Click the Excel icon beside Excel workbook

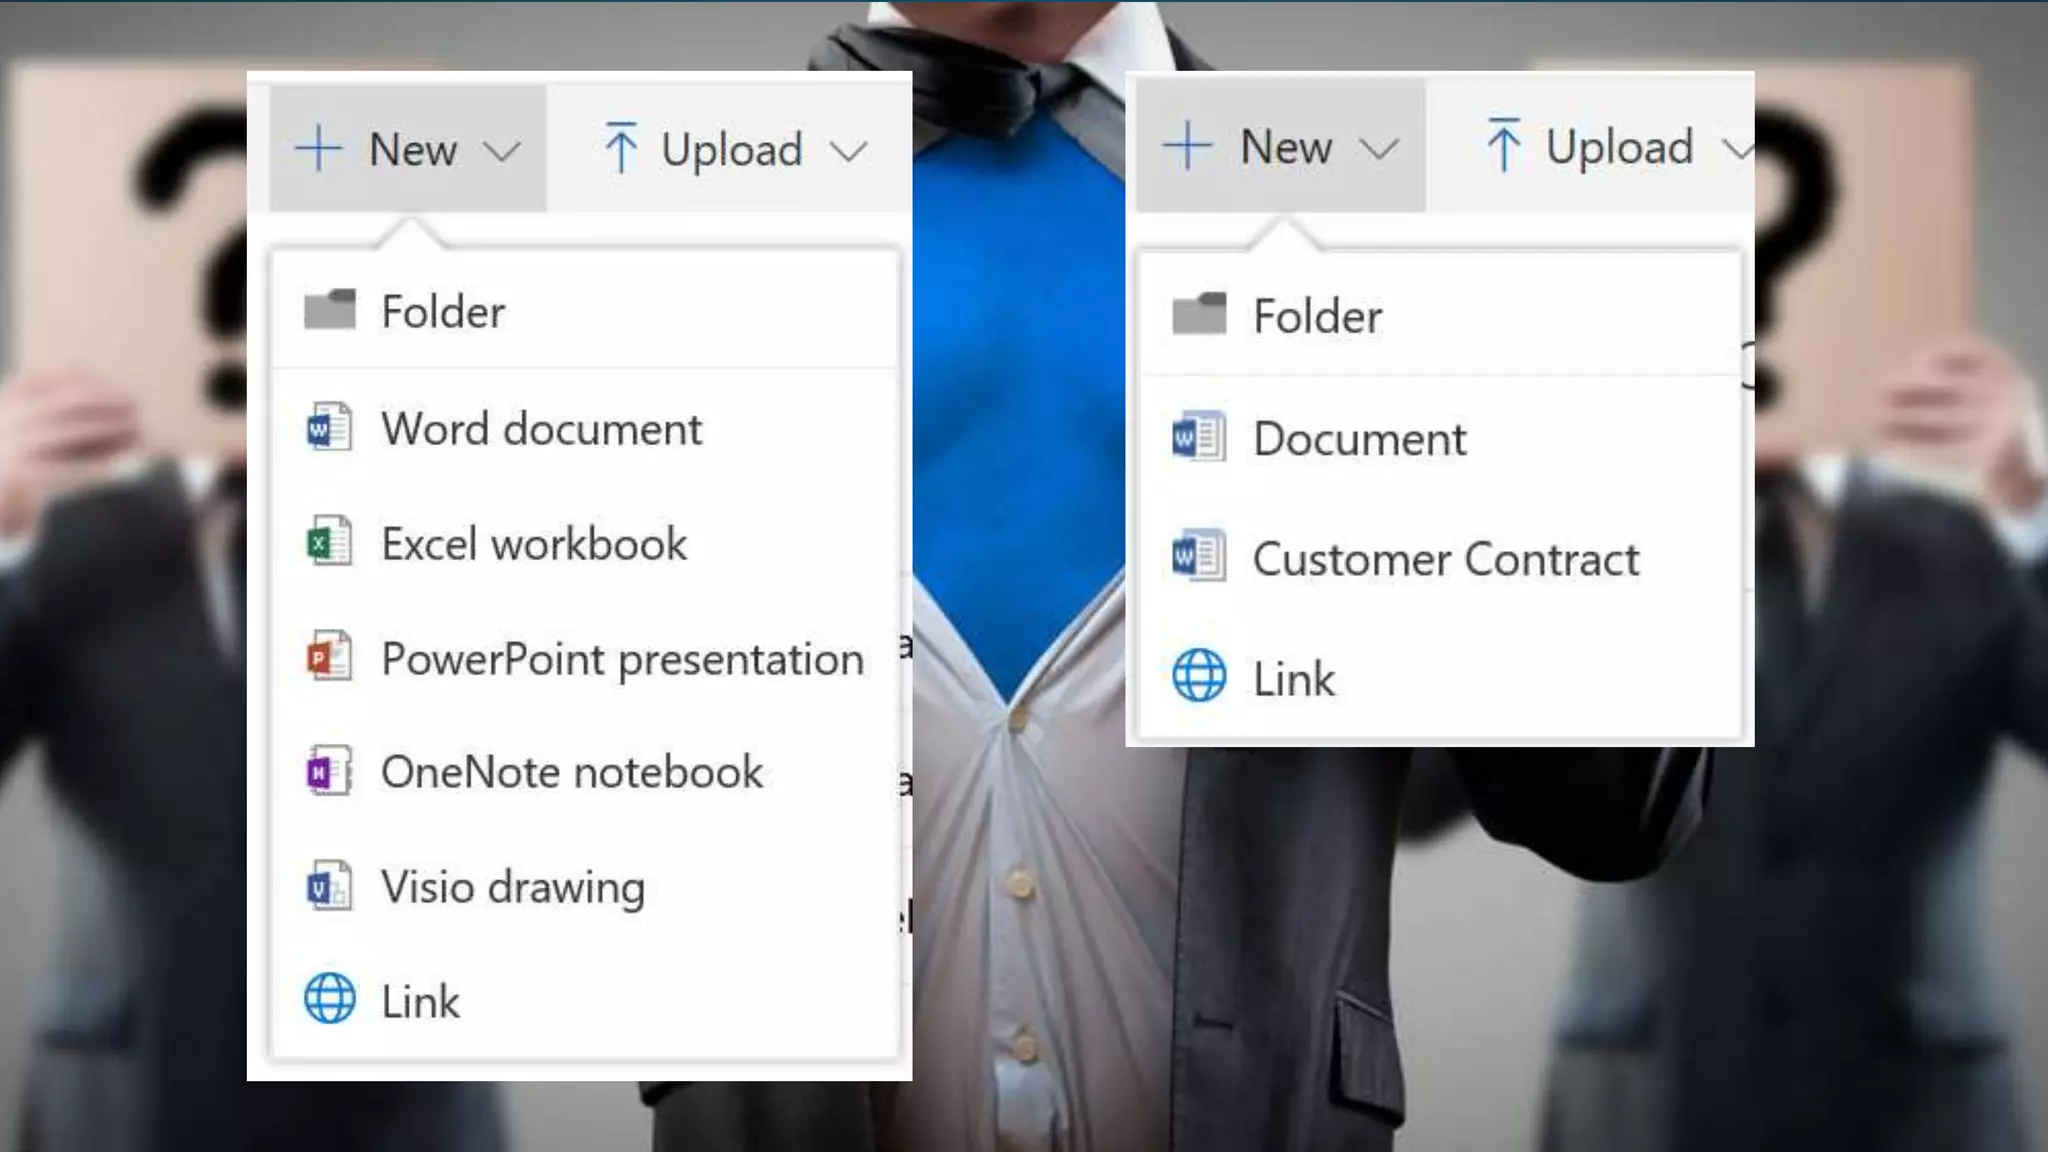[328, 543]
